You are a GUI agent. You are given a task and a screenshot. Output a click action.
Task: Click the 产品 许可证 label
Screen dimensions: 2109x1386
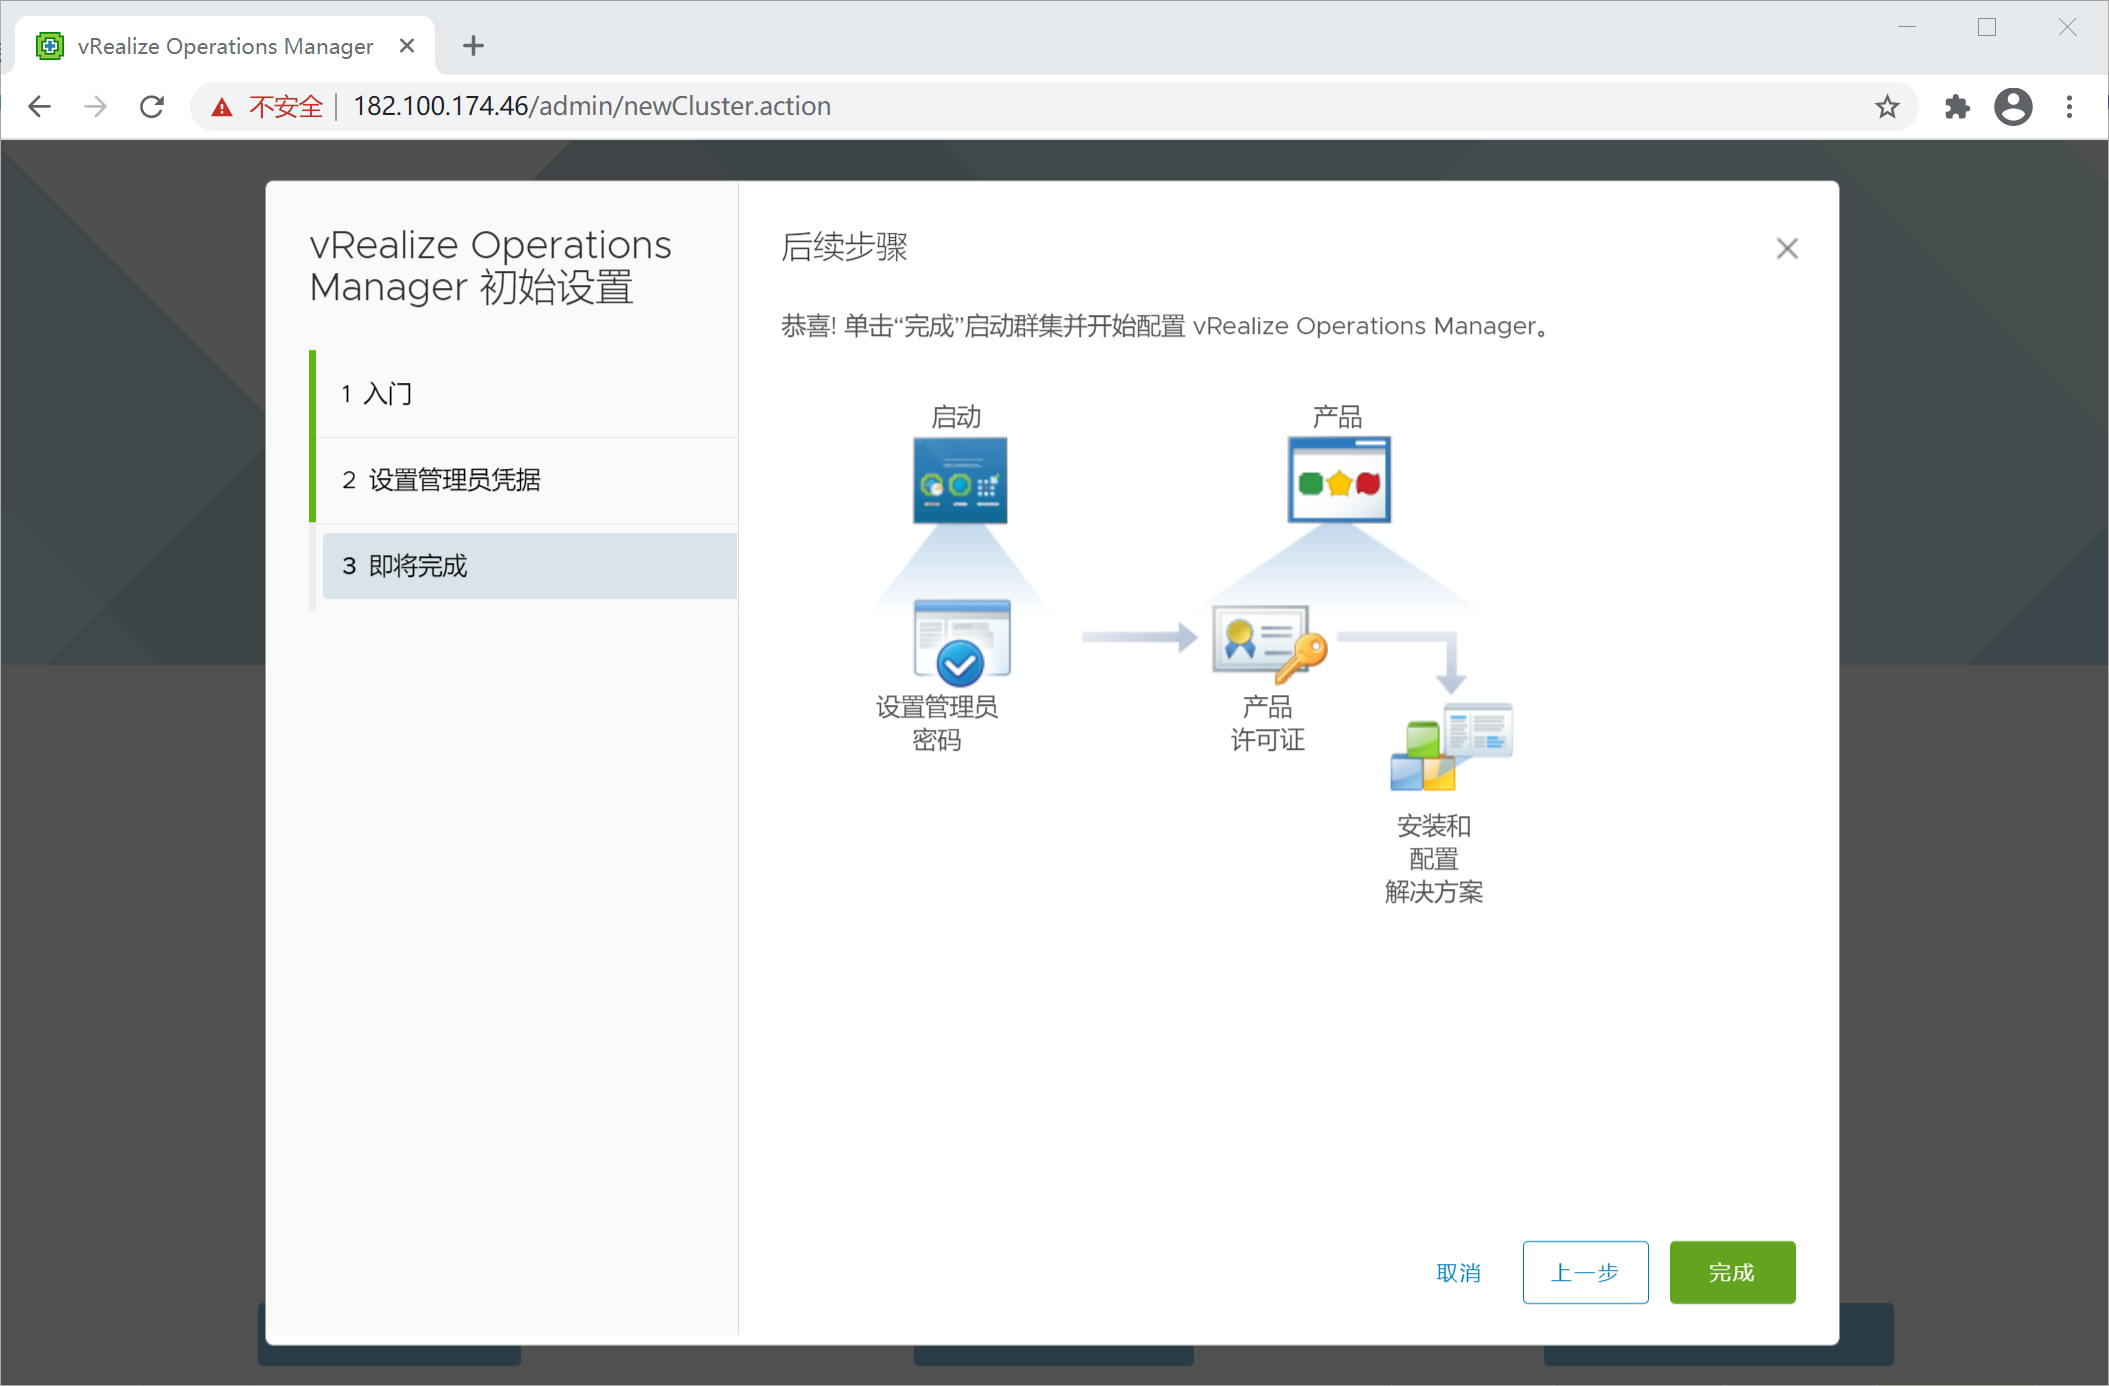[x=1267, y=723]
